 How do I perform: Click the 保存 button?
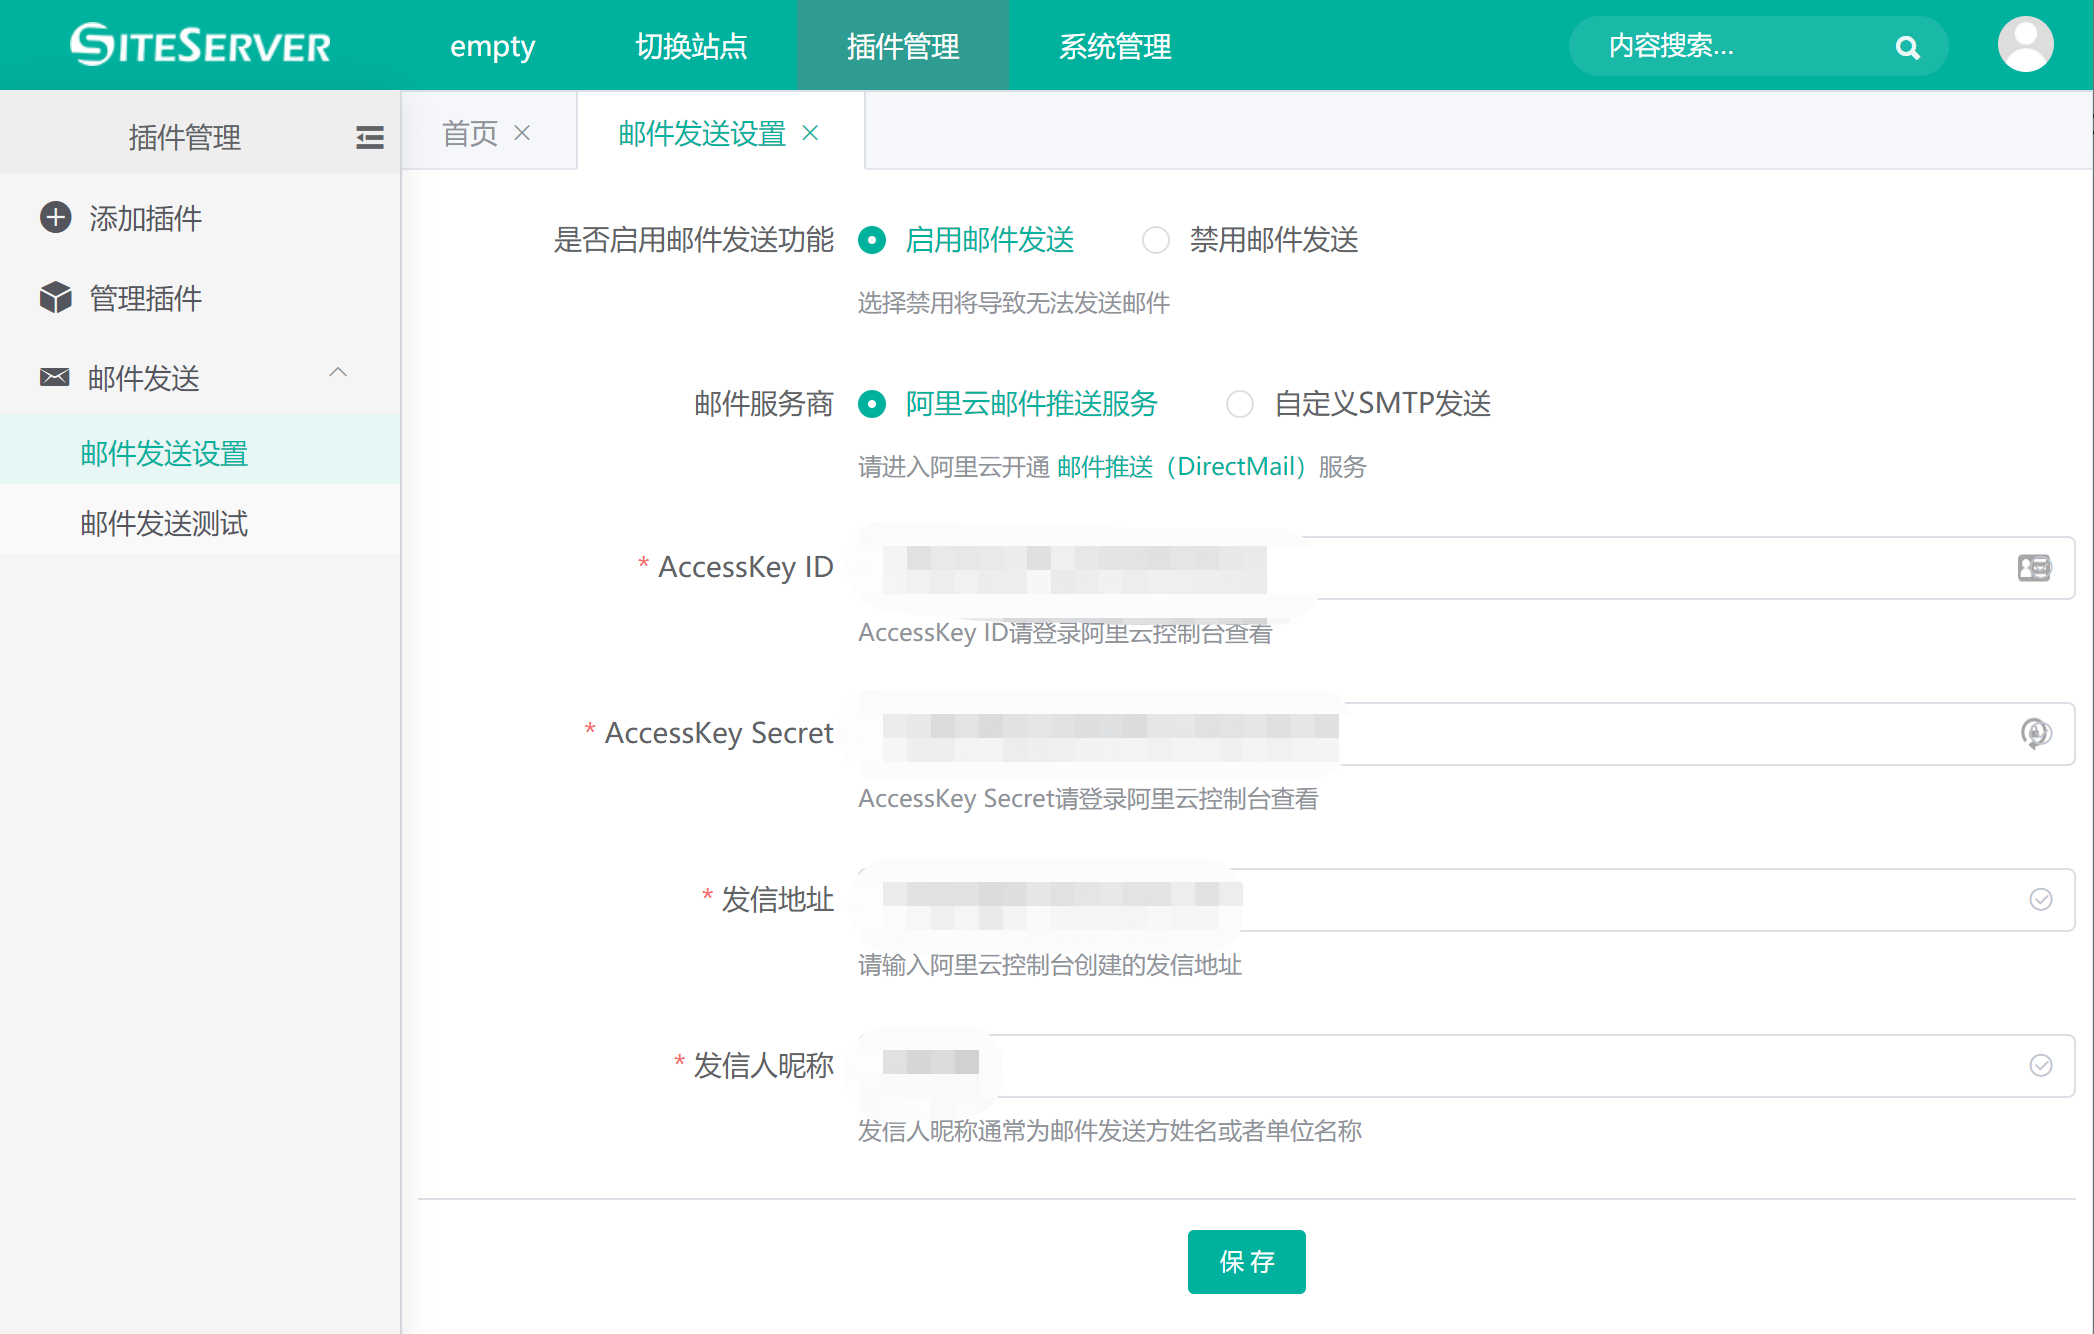pyautogui.click(x=1246, y=1262)
